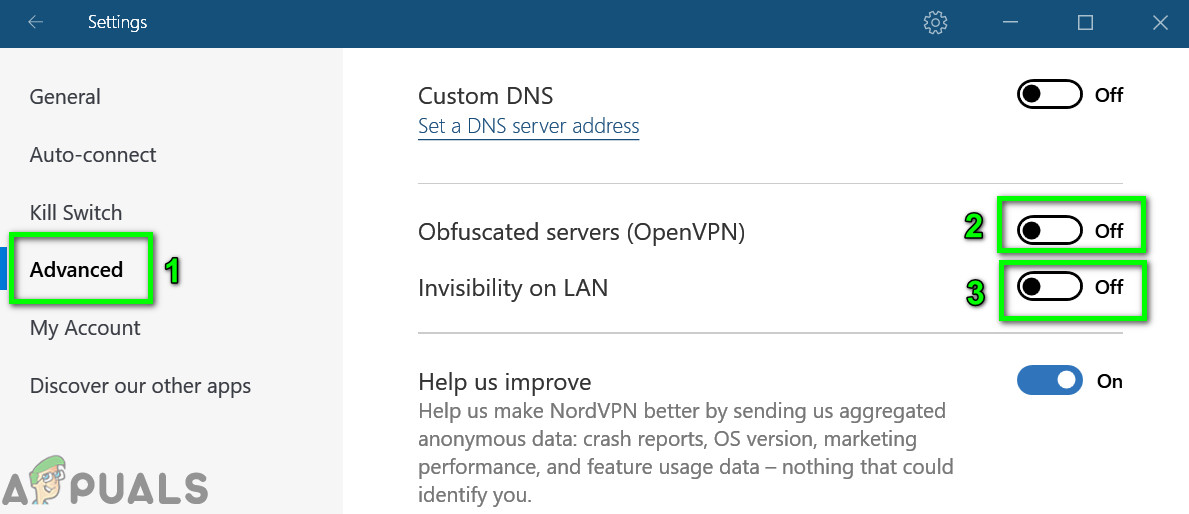Enable Invisibility on LAN switch
The width and height of the screenshot is (1189, 514).
point(1049,287)
